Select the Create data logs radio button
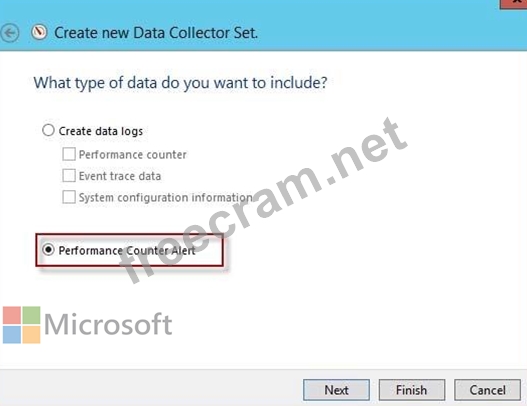 (48, 130)
